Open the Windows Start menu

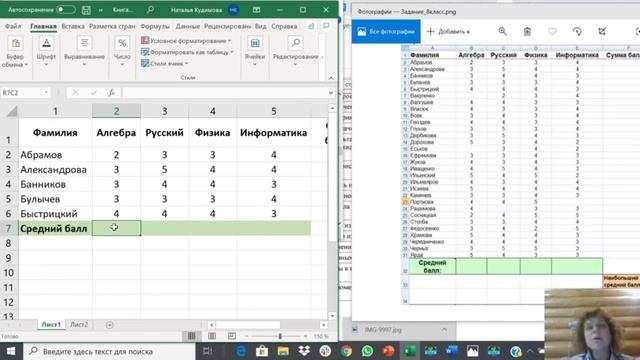click(11, 351)
